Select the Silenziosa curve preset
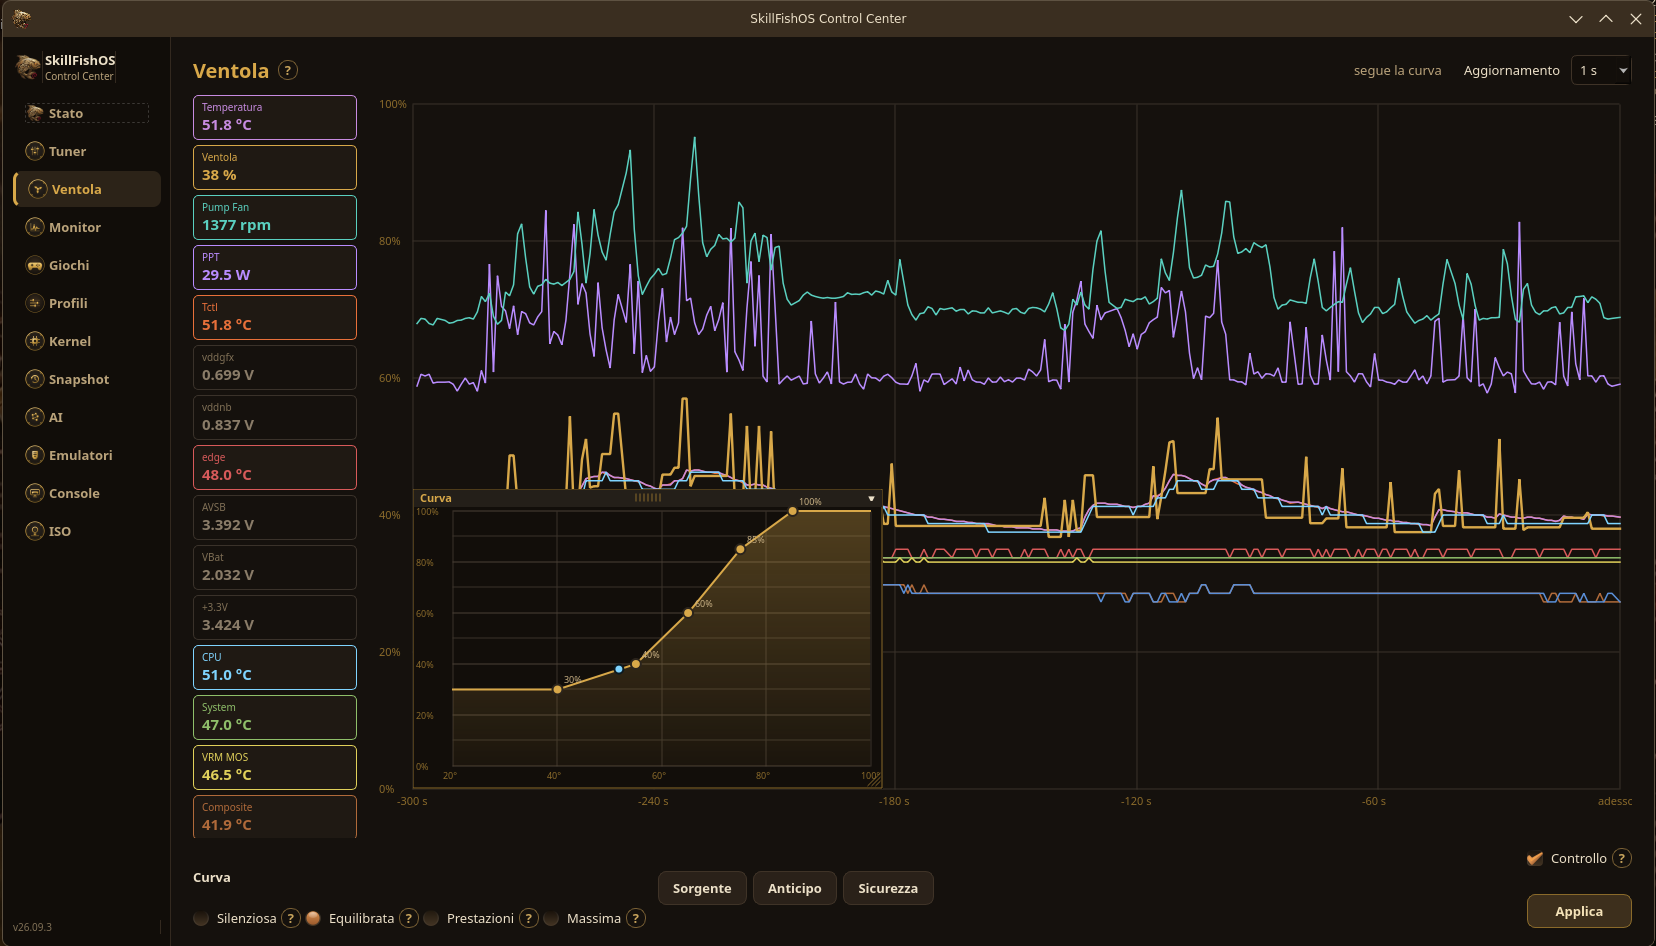 pyautogui.click(x=202, y=918)
